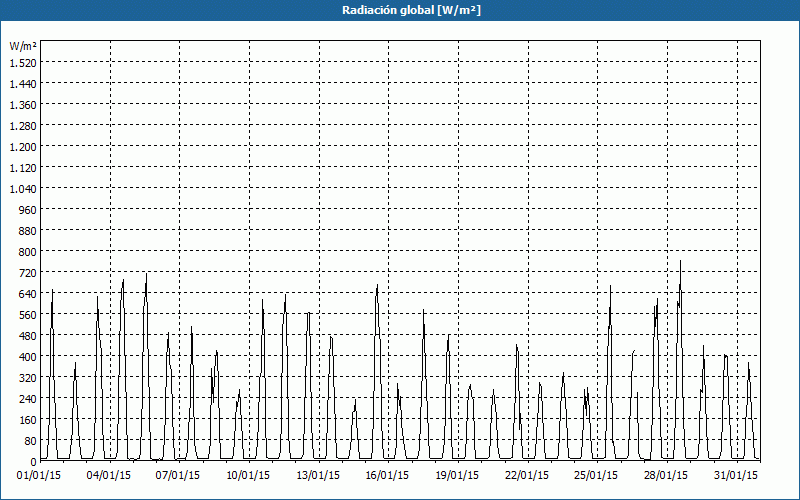
Task: Click the 480 y-axis label
Action: 28,336
